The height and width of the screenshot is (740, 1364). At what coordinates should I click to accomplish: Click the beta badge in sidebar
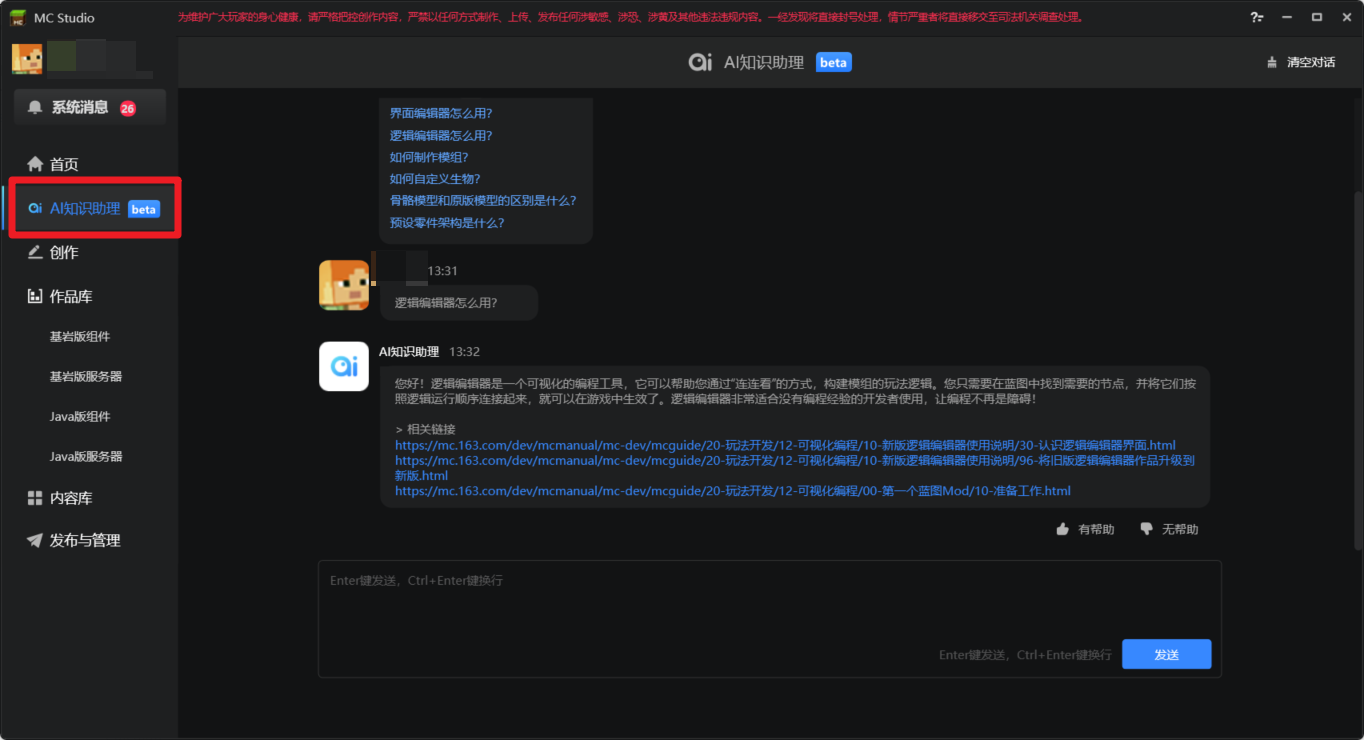(144, 209)
